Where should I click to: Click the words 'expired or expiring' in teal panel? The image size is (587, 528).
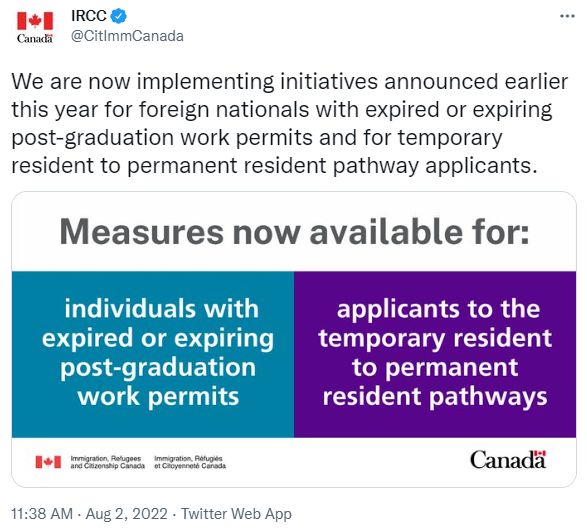pyautogui.click(x=158, y=338)
